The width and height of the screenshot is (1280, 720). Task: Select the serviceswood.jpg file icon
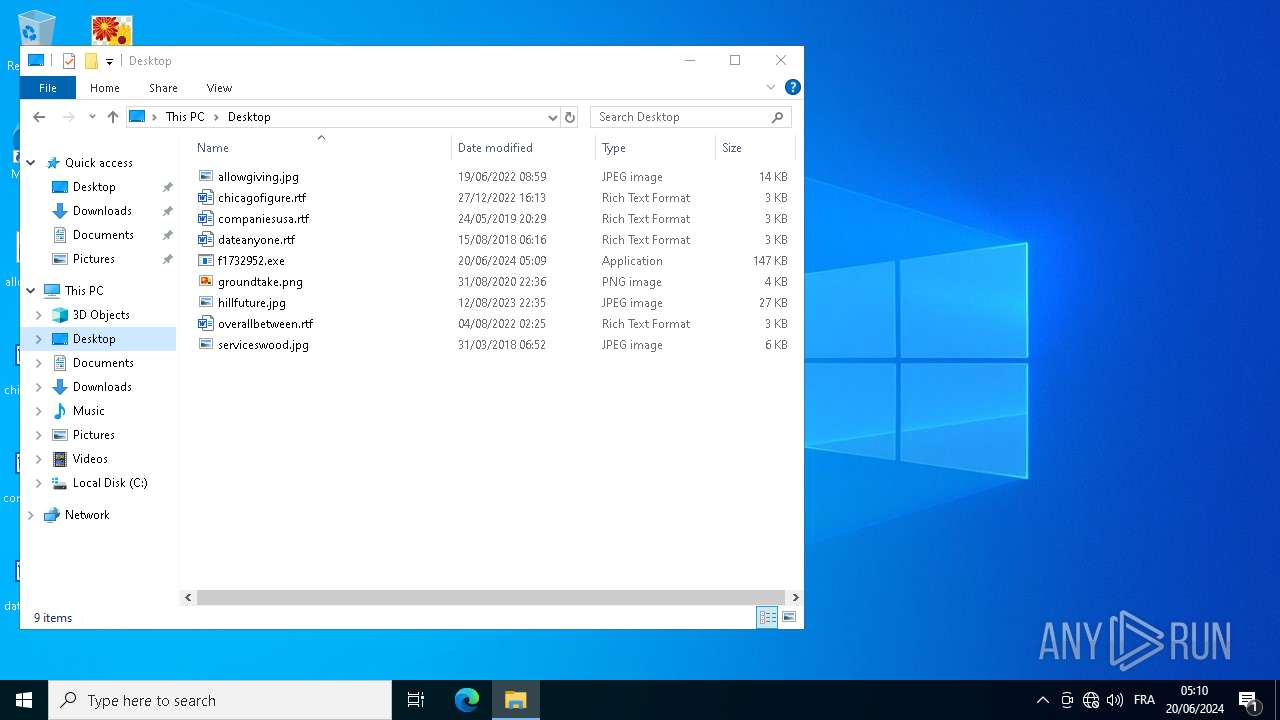[x=206, y=345]
